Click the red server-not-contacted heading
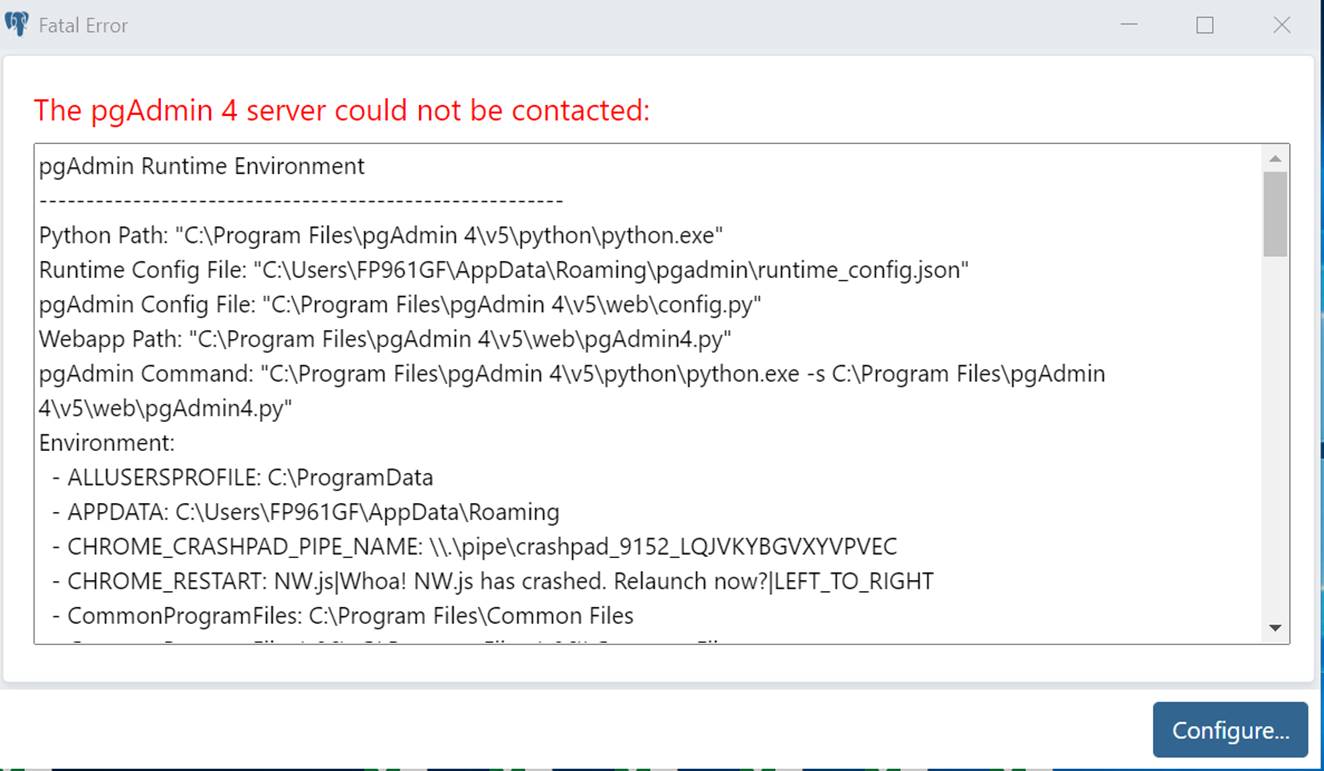 tap(341, 110)
